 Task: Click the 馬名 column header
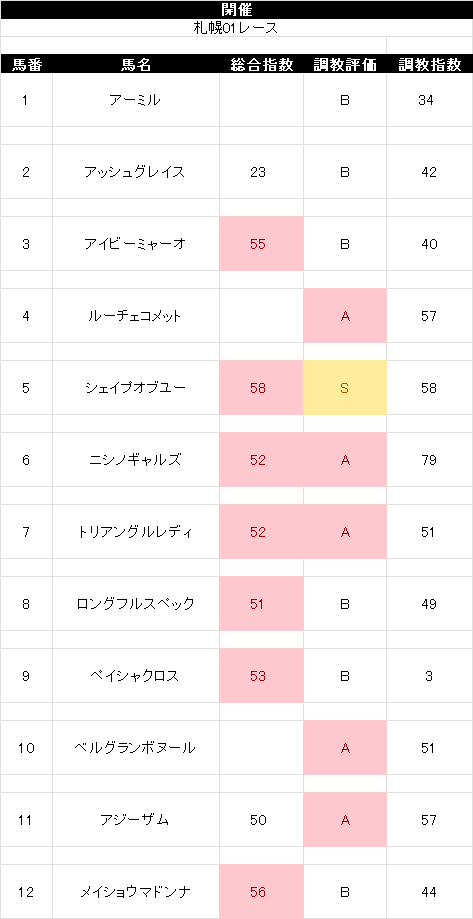[x=136, y=64]
